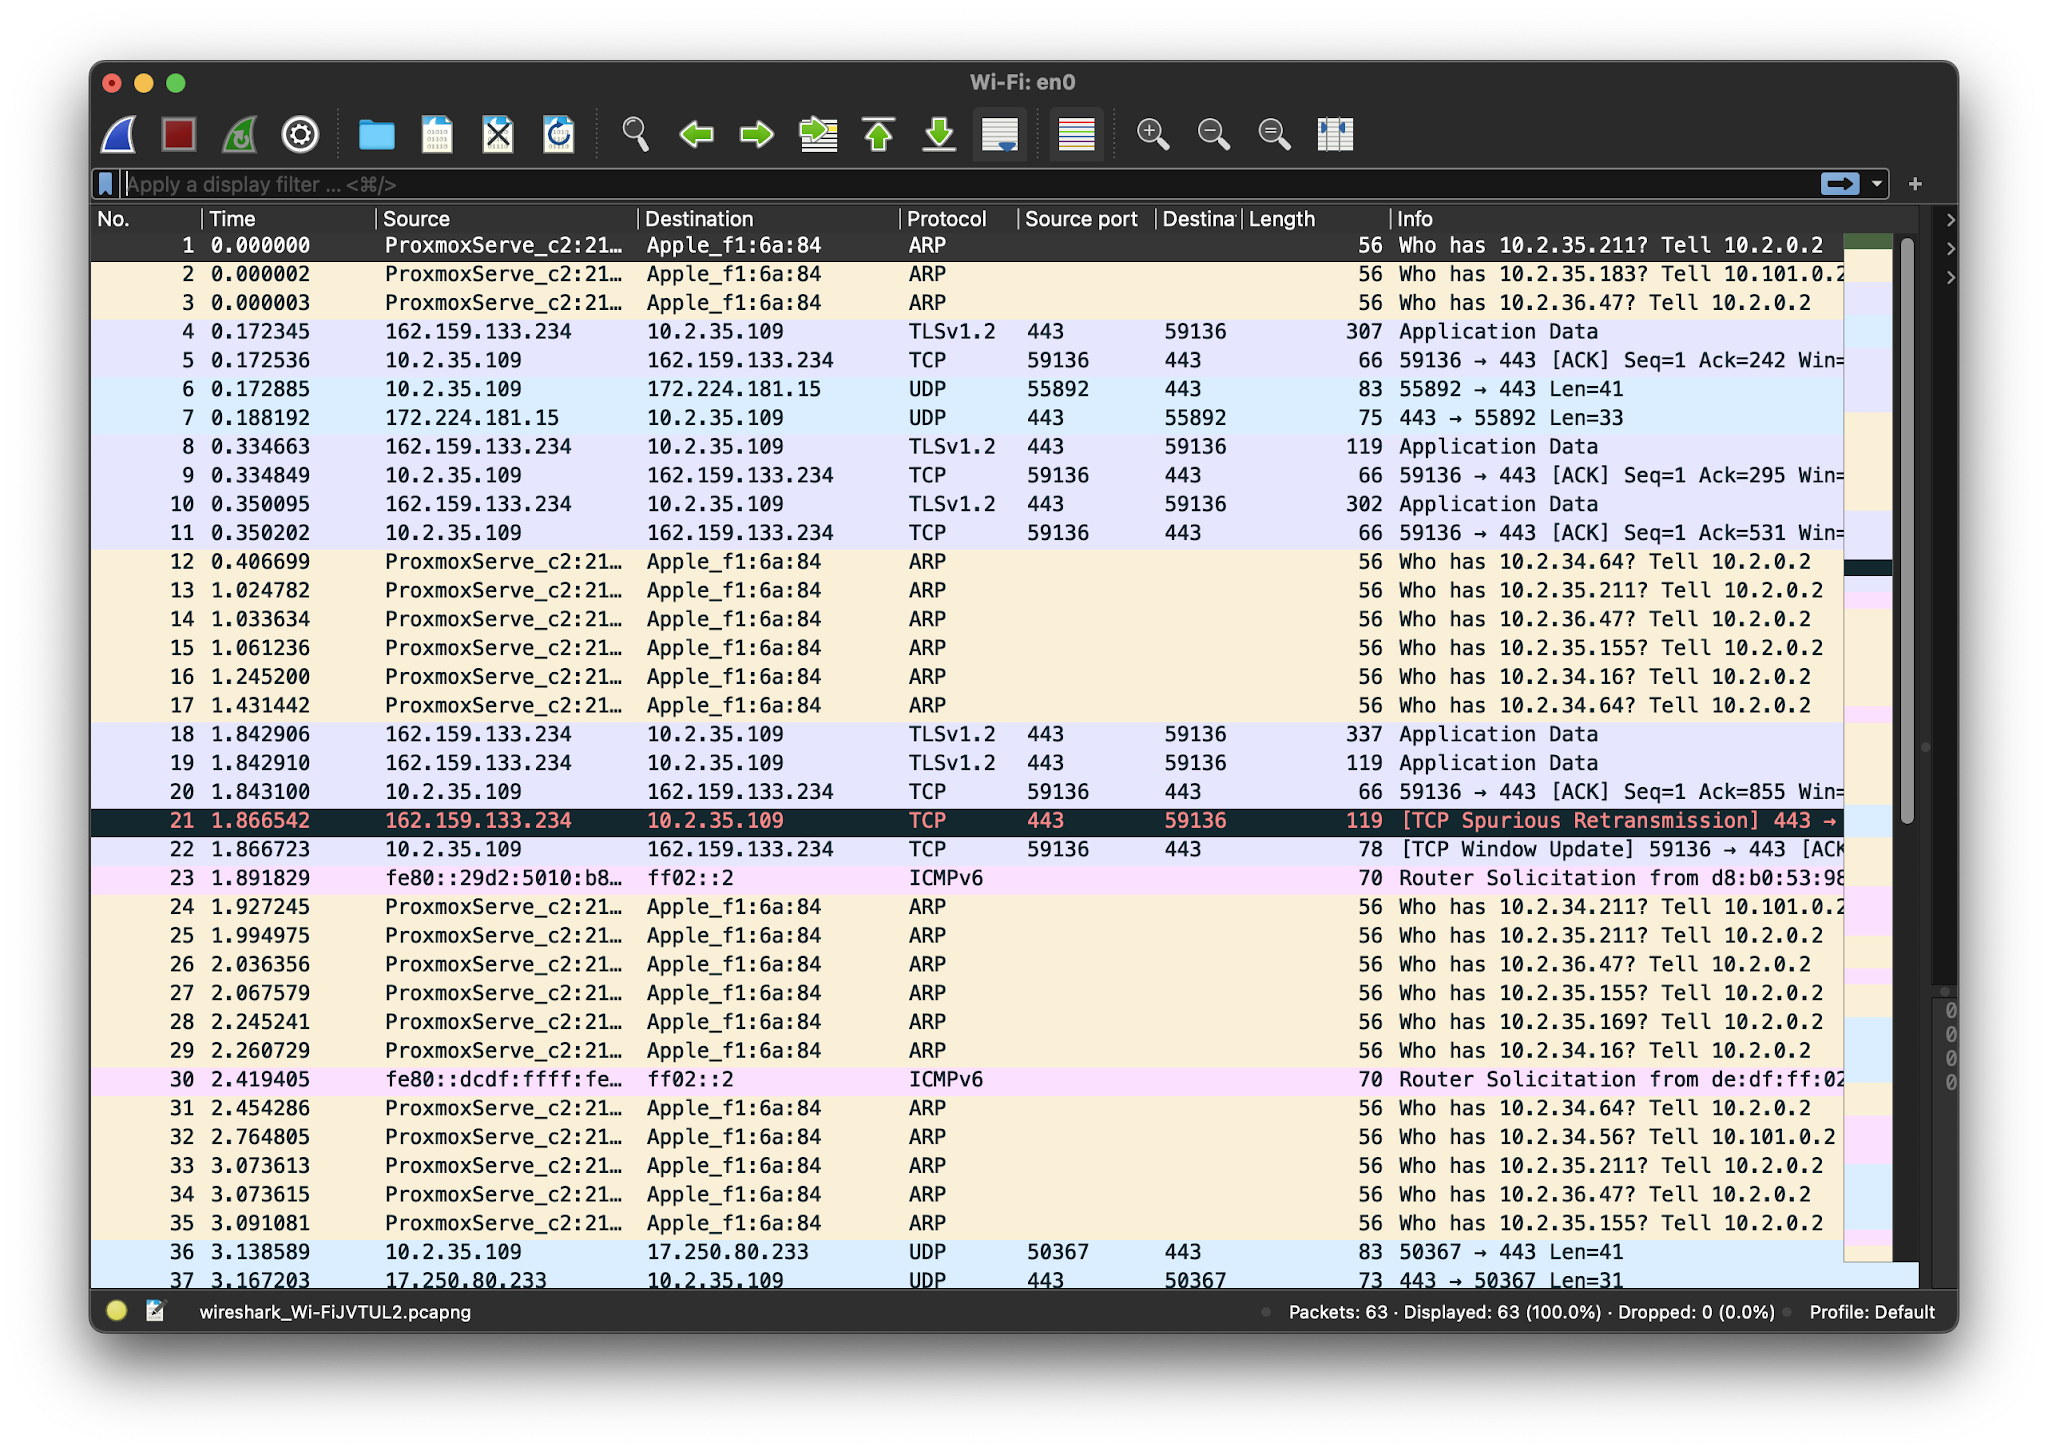Jump to the first packet

[878, 134]
